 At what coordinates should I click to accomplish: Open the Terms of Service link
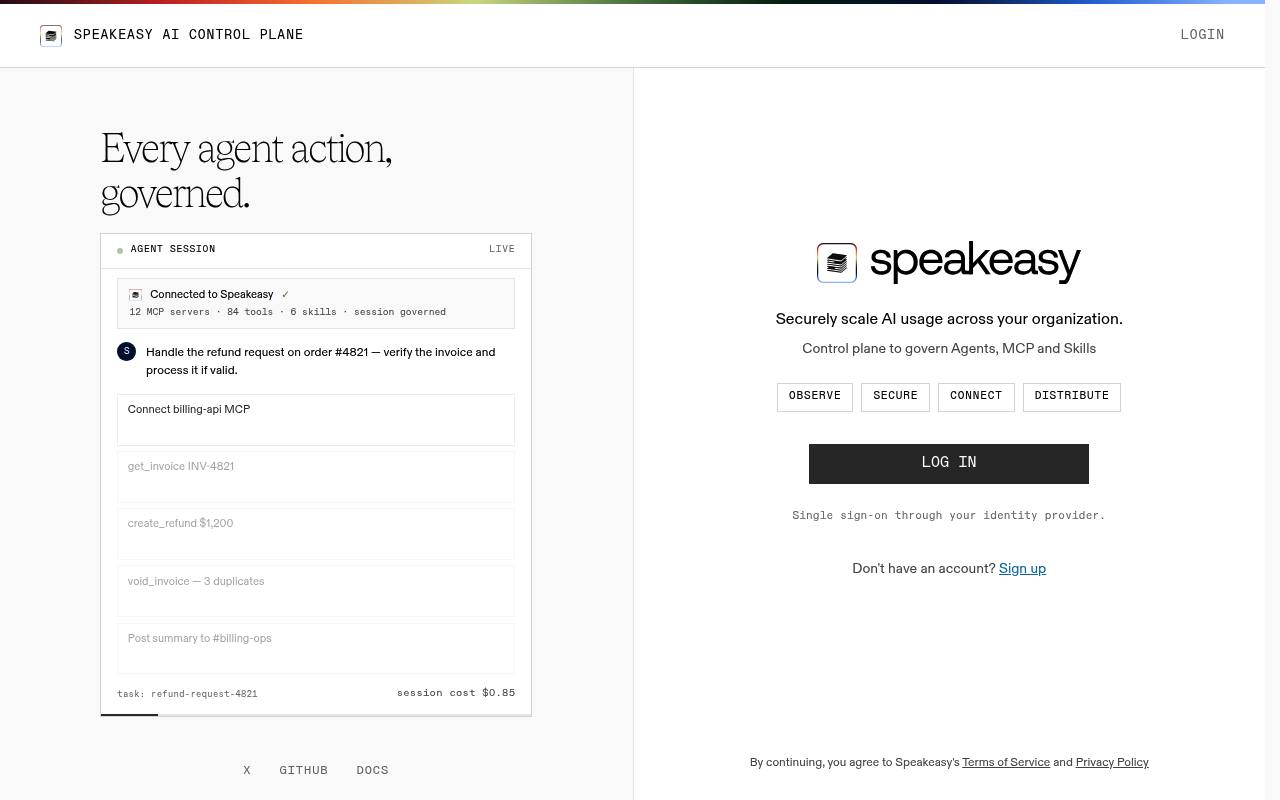click(1006, 763)
